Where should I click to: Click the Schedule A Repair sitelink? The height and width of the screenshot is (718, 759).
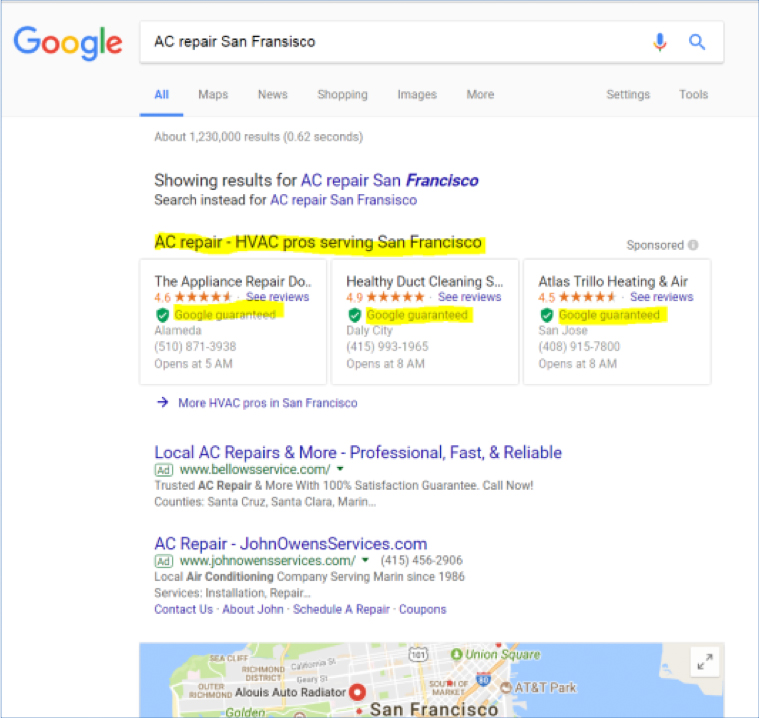[341, 609]
